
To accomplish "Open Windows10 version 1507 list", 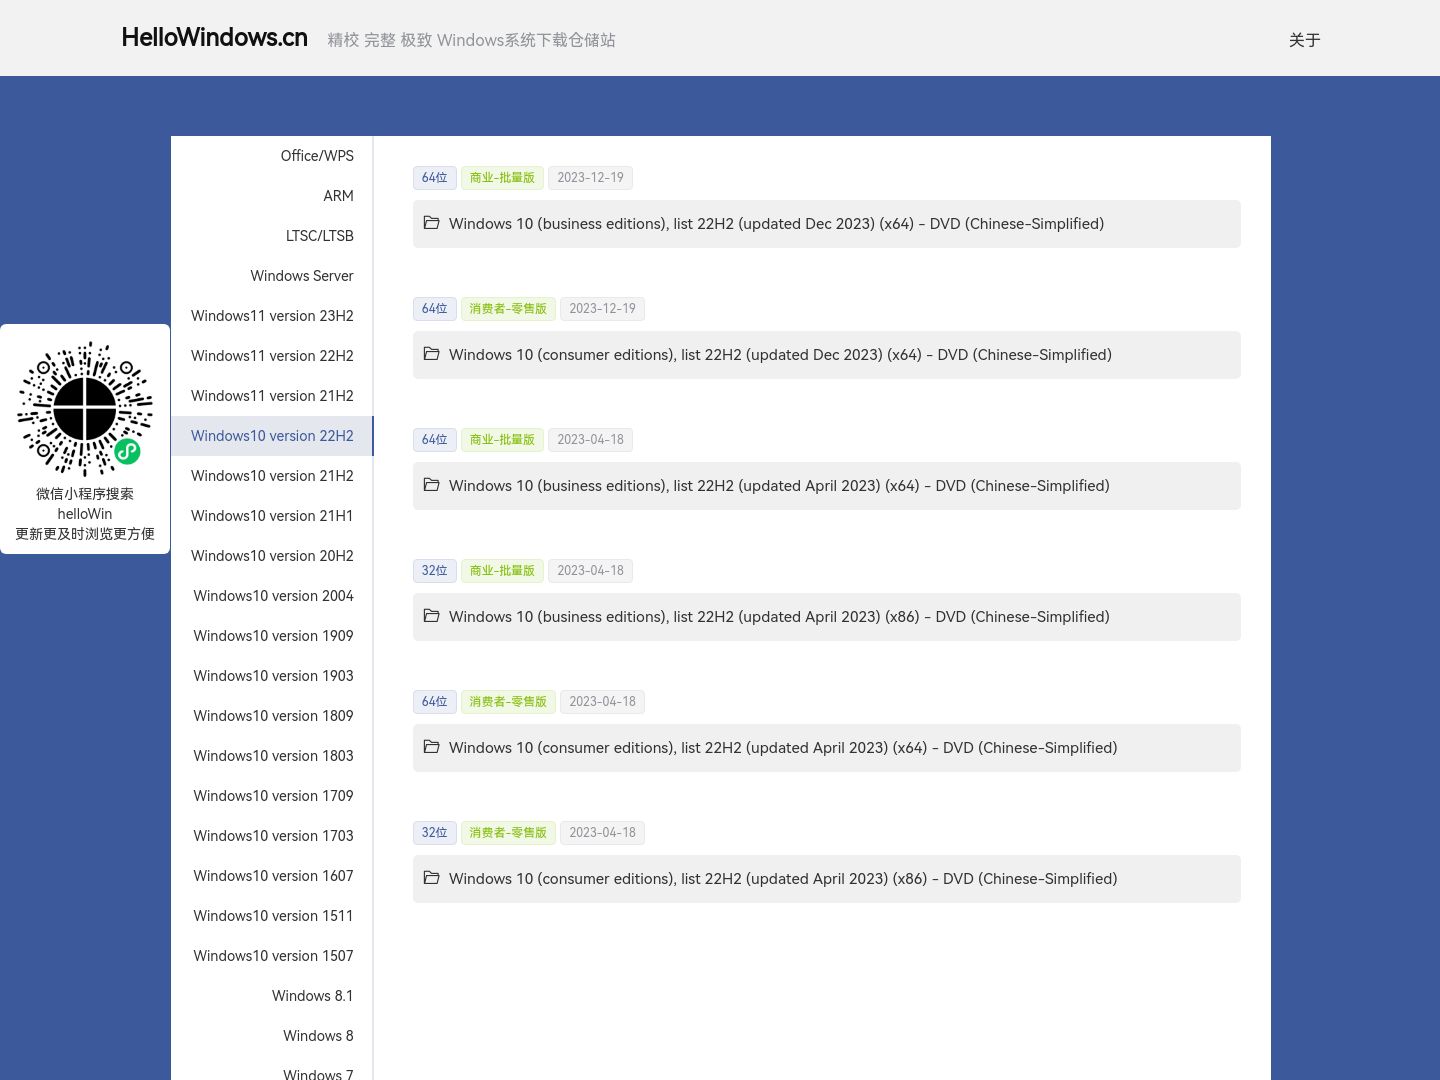I will [272, 956].
